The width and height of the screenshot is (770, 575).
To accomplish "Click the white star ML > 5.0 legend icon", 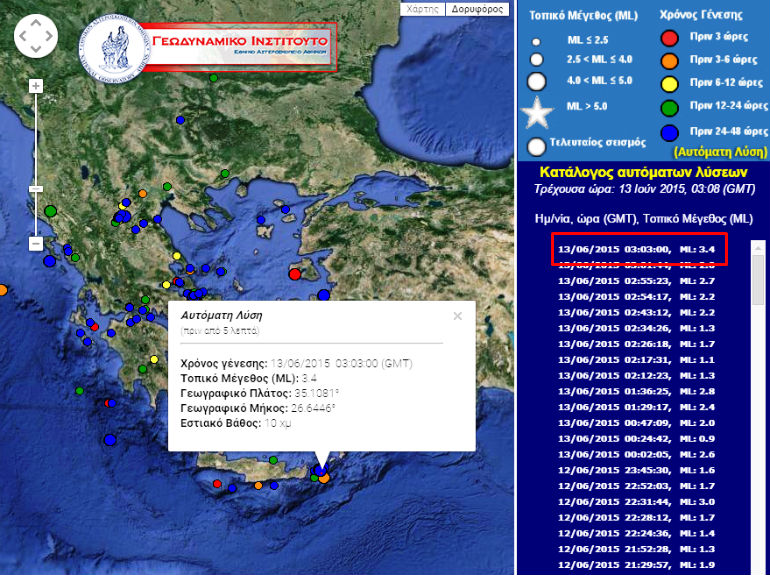I will point(538,113).
